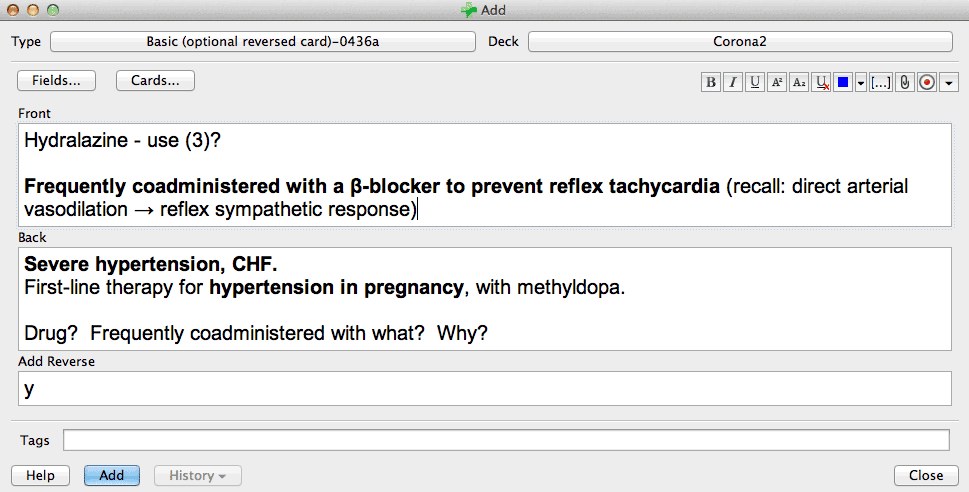Image resolution: width=969 pixels, height=492 pixels.
Task: Open the text color picker dropdown arrow
Action: point(861,82)
